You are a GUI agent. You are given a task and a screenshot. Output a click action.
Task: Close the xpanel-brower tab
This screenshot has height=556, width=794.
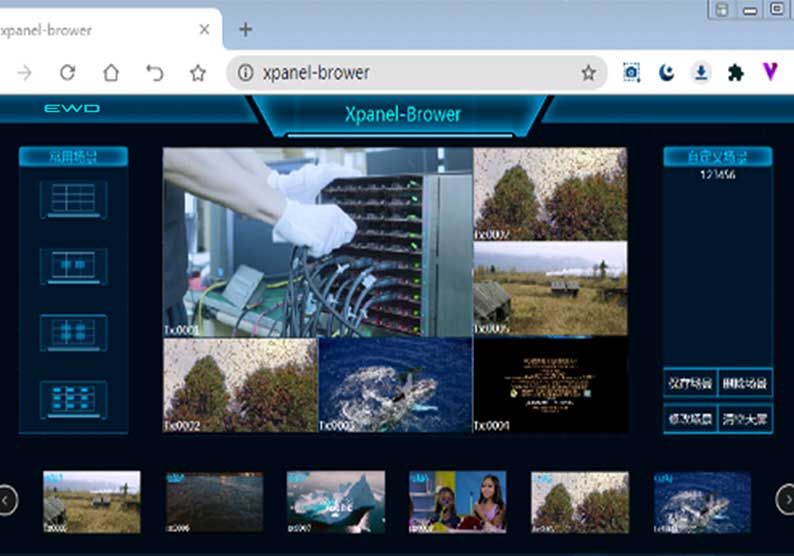(x=204, y=29)
